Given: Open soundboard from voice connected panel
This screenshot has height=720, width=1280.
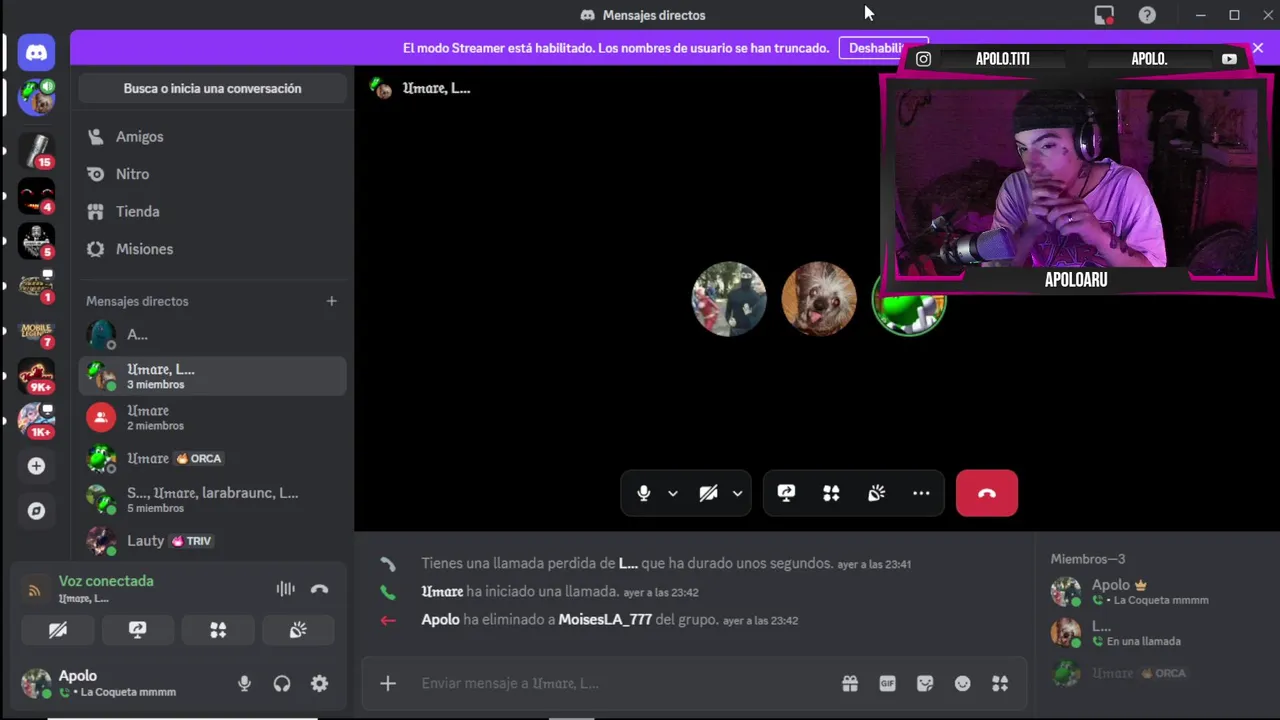Looking at the screenshot, I should (298, 630).
